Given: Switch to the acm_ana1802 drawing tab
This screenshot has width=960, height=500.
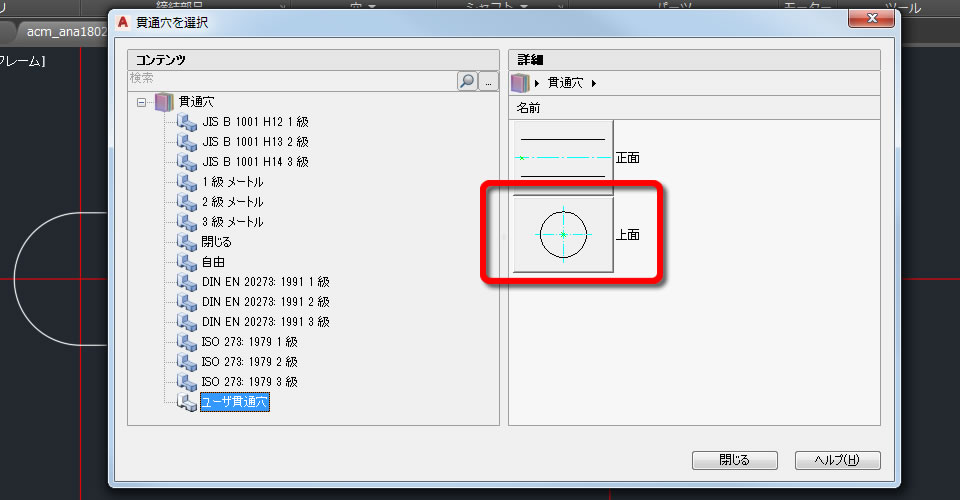Looking at the screenshot, I should click(66, 32).
